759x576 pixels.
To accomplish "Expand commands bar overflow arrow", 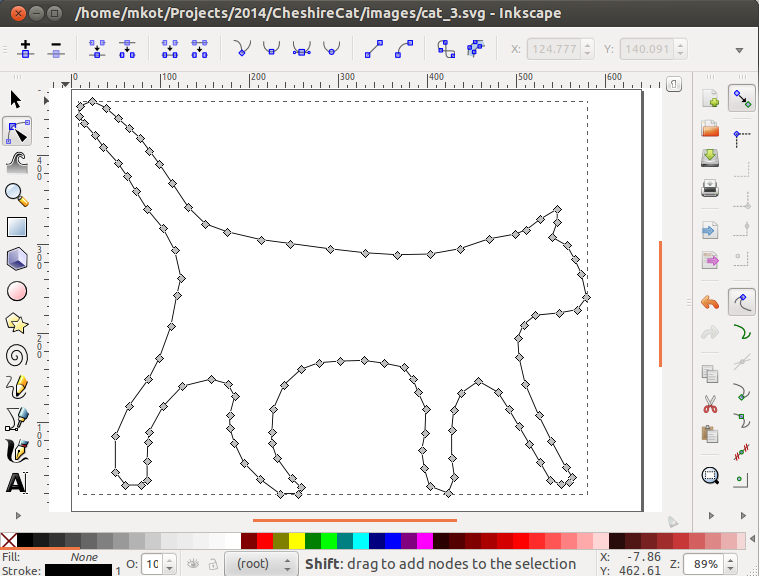I will tap(711, 515).
